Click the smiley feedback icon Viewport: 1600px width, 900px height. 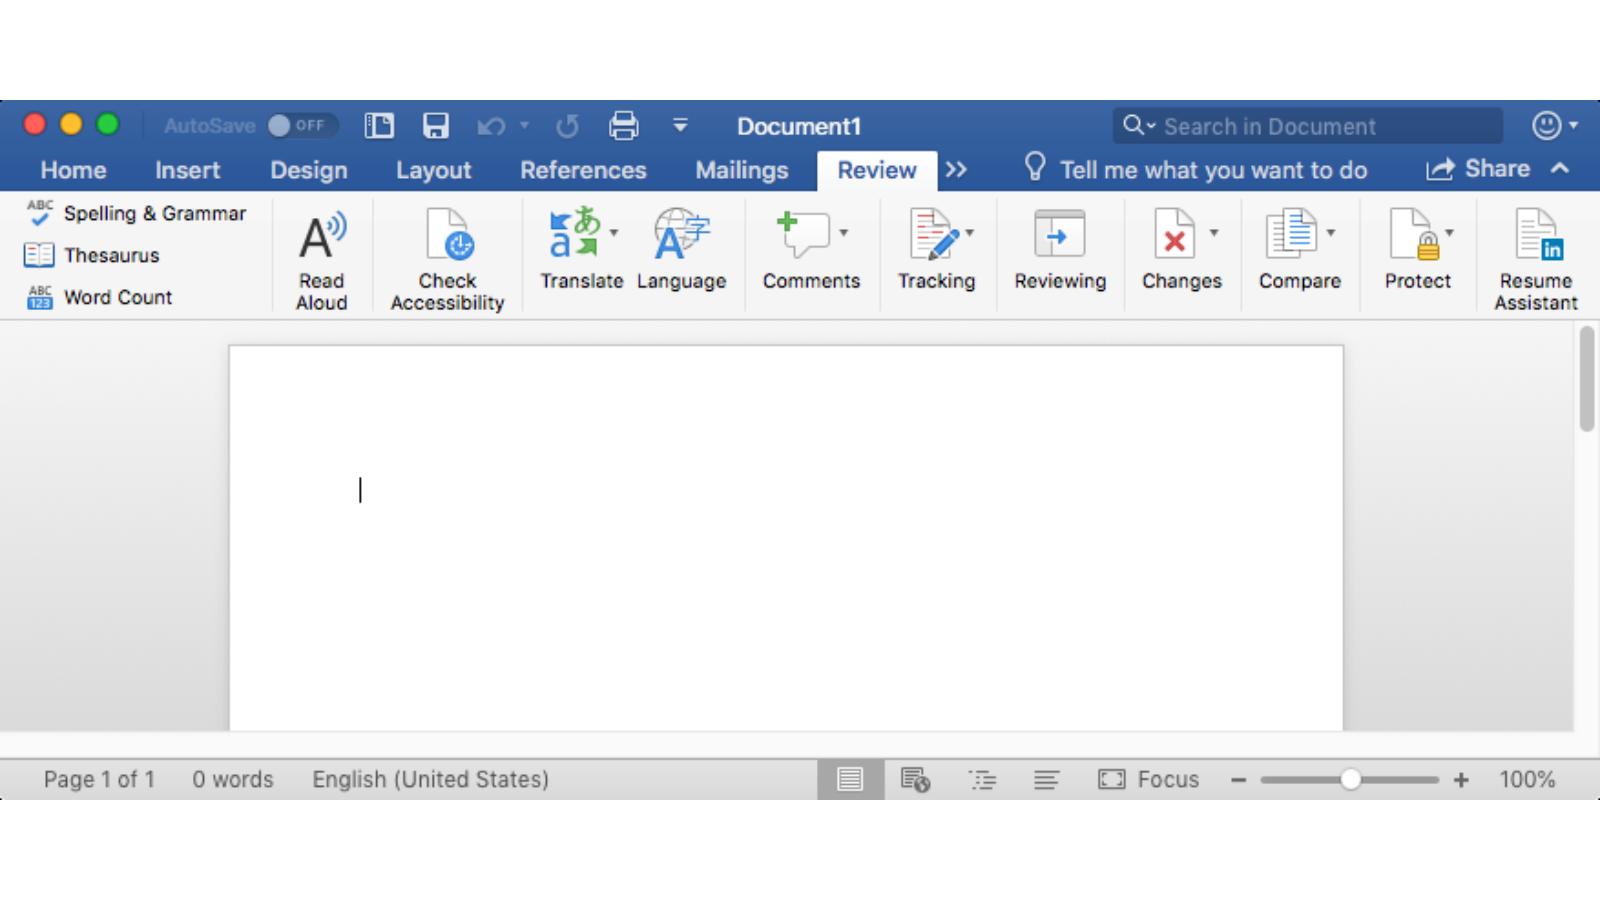(1546, 125)
